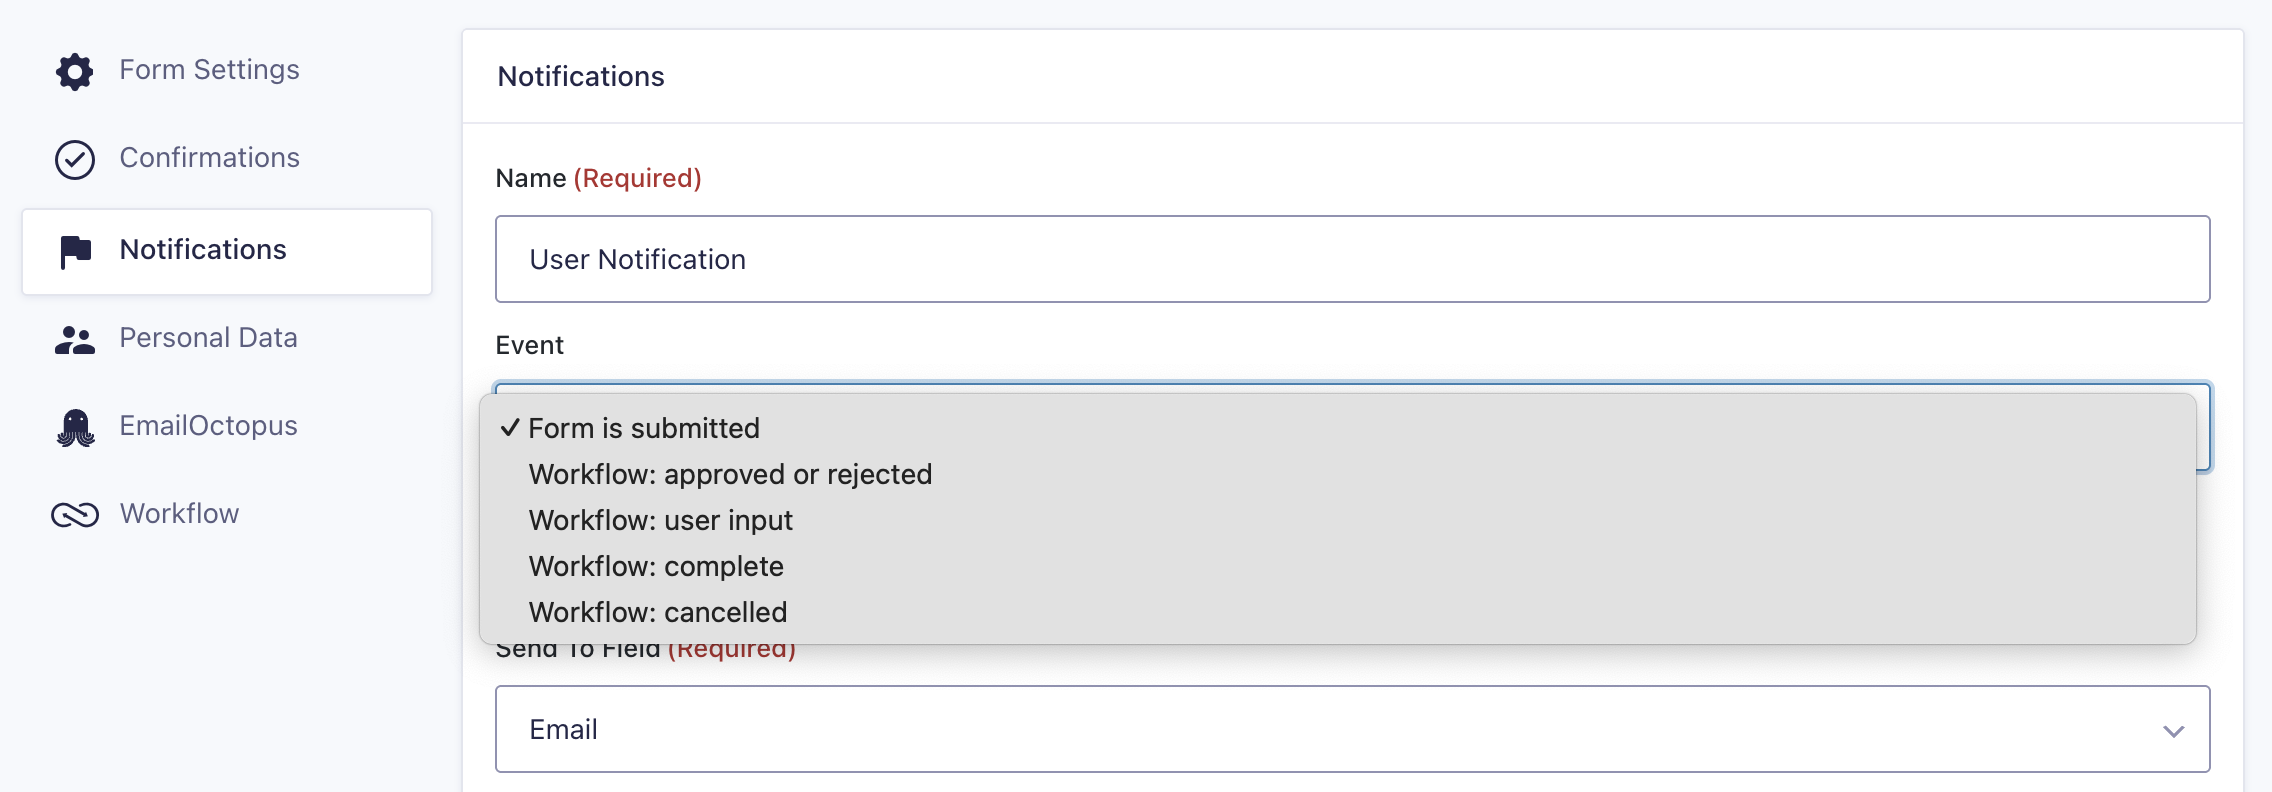Choose the "Form is submitted" event option
Viewport: 2272px width, 792px height.
[644, 428]
